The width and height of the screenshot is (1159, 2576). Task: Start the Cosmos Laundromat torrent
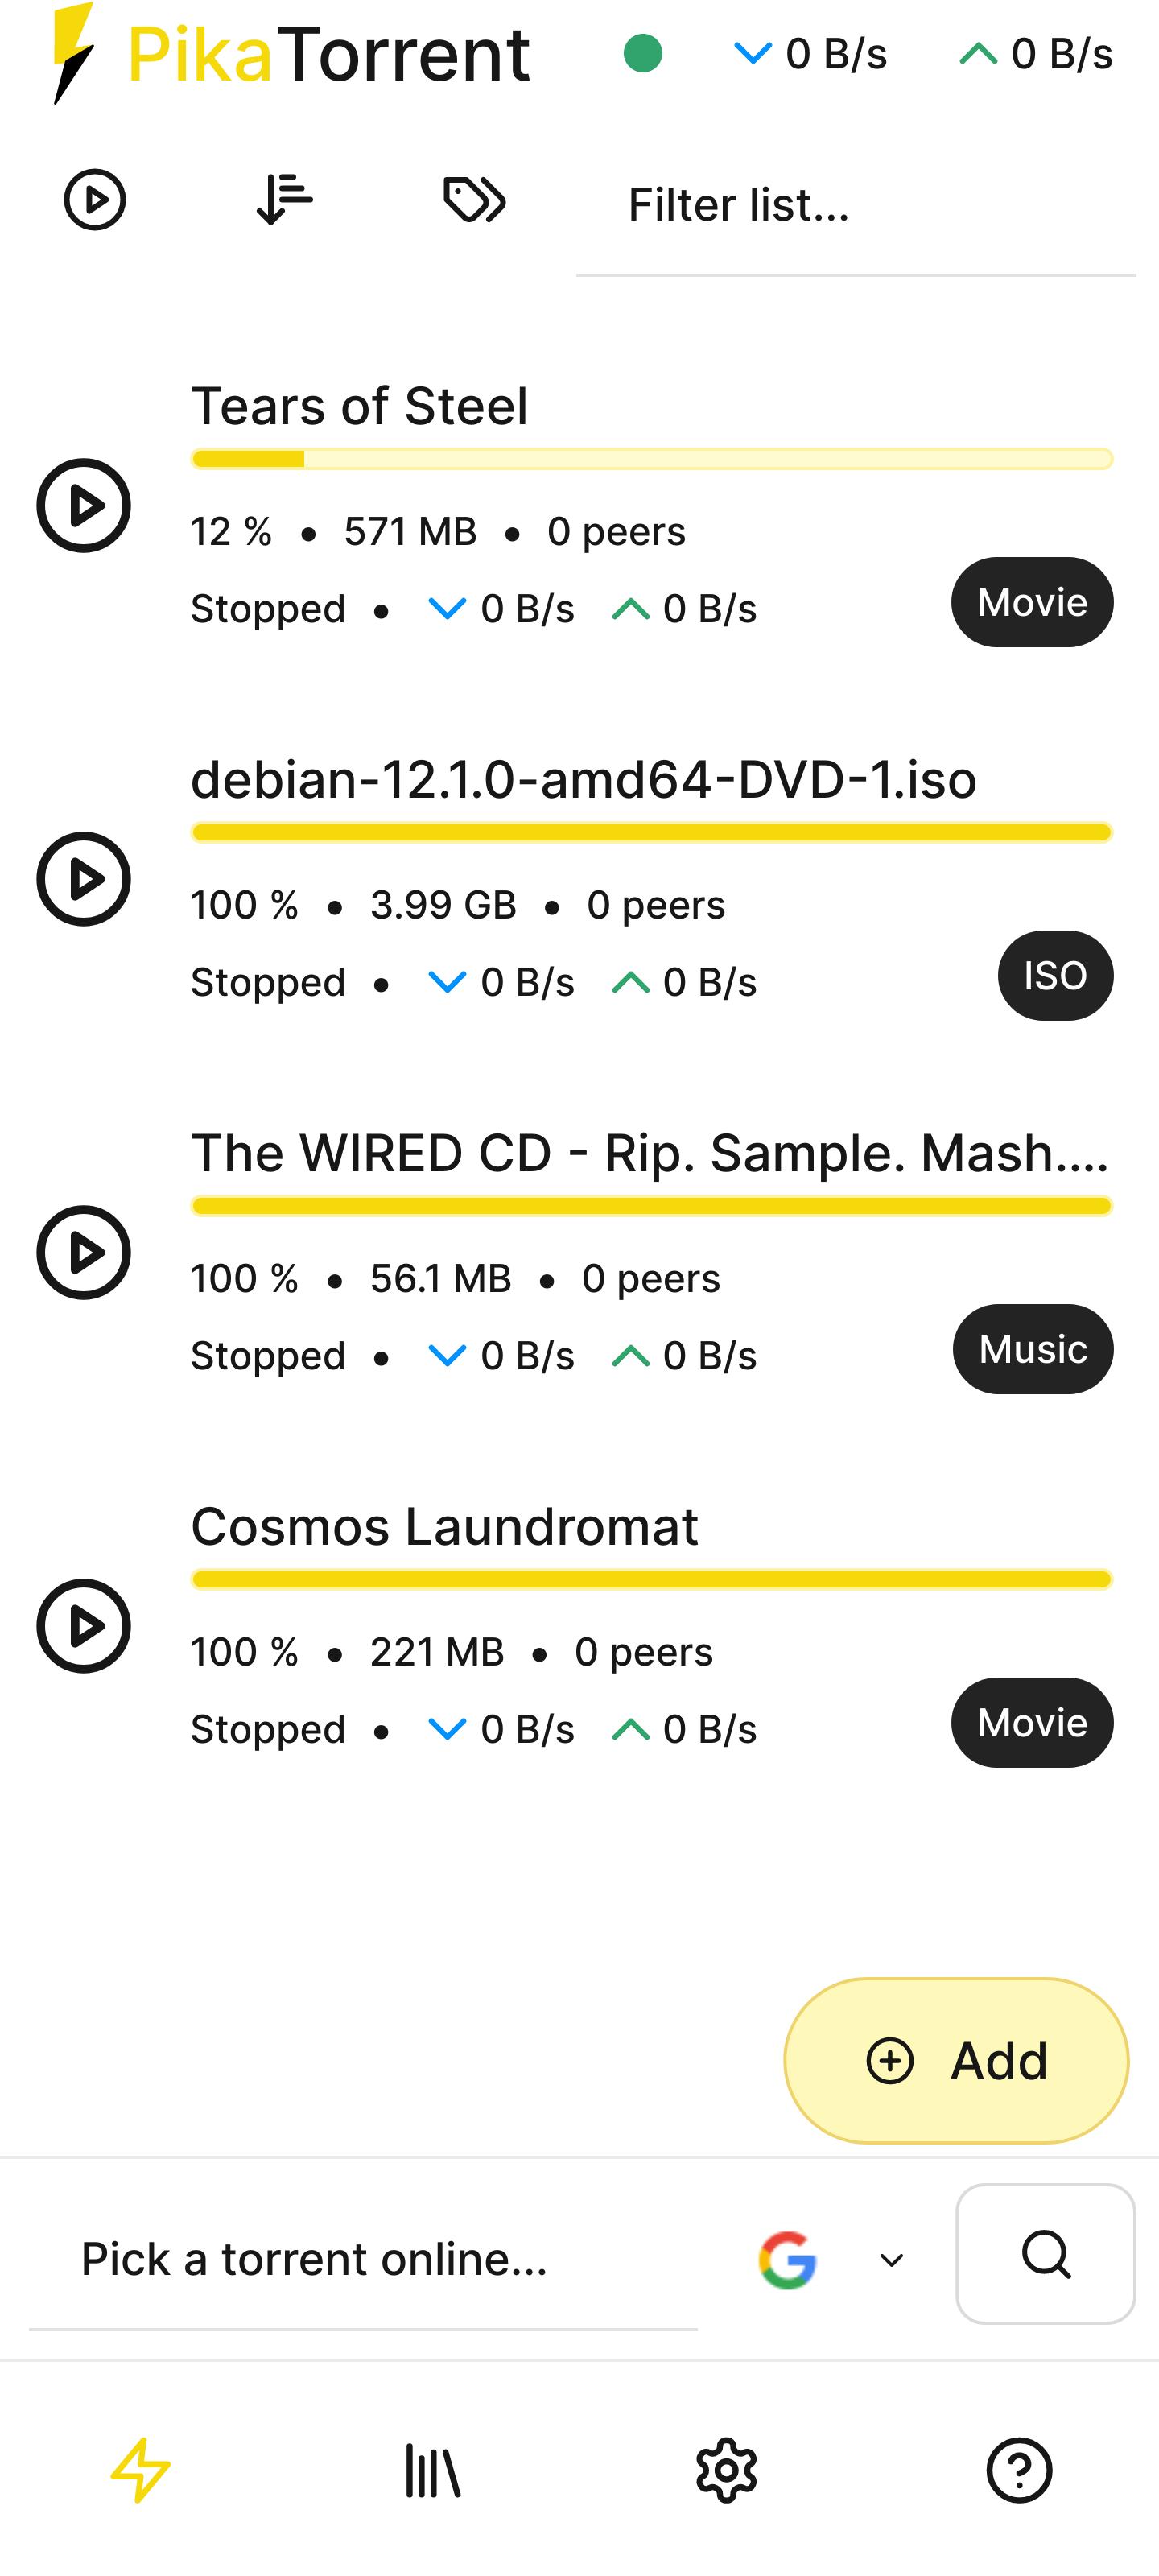click(x=84, y=1626)
